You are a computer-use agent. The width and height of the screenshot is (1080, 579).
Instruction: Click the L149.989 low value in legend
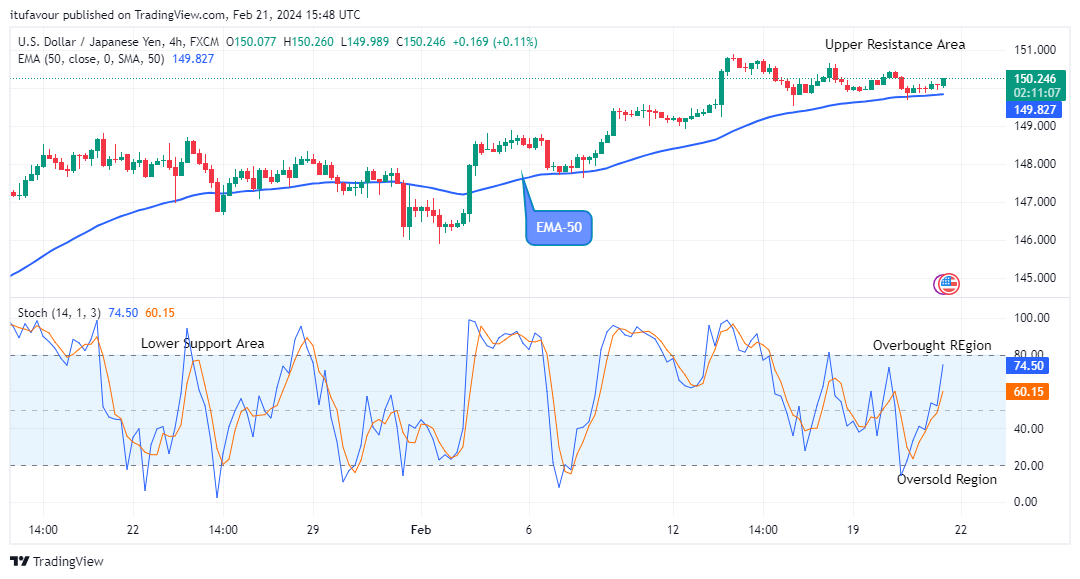tap(364, 41)
